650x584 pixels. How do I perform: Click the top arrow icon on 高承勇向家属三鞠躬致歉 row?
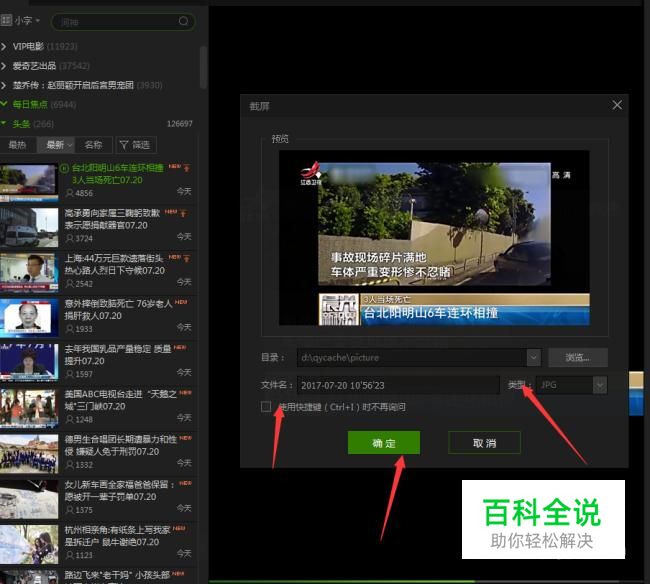pyautogui.click(x=183, y=213)
